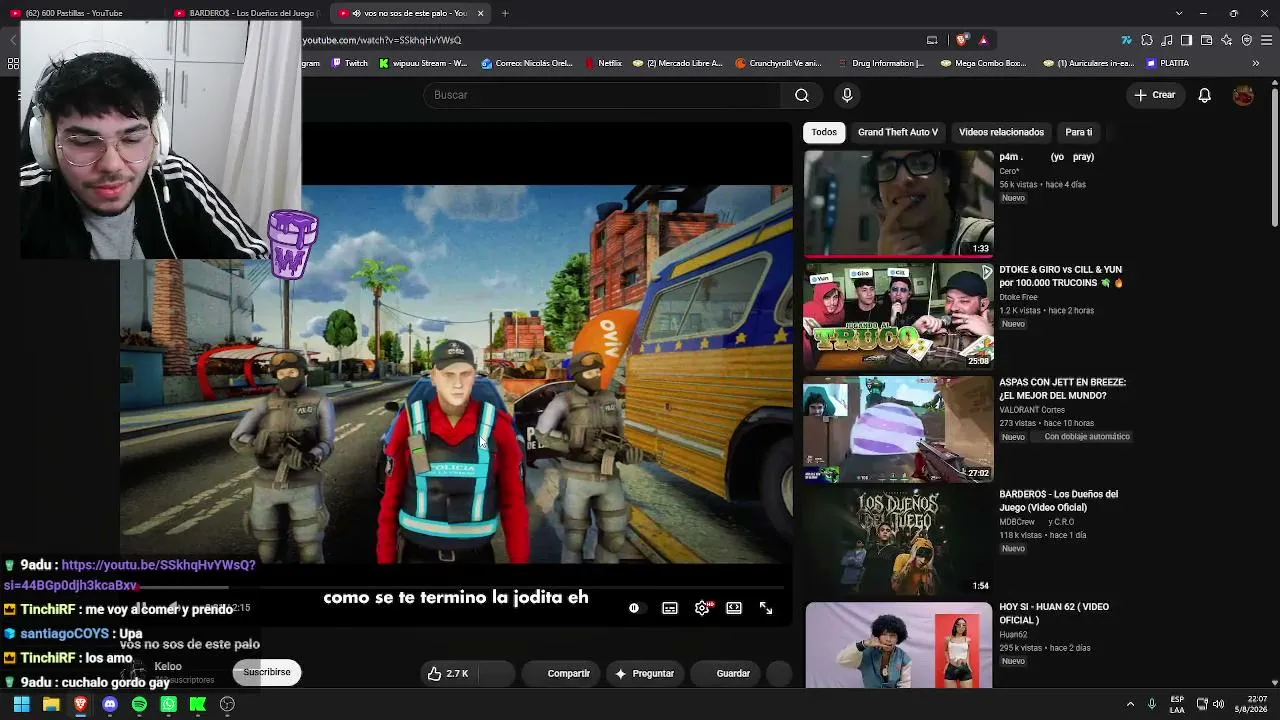Toggle subtitles on the video player

click(x=670, y=608)
